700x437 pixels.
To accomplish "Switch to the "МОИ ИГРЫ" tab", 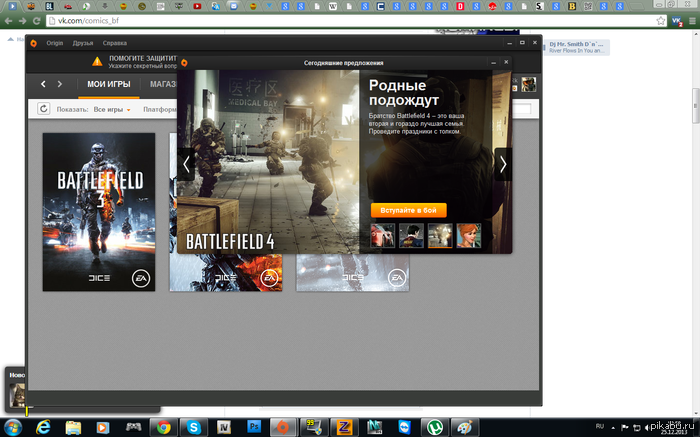I will click(109, 84).
